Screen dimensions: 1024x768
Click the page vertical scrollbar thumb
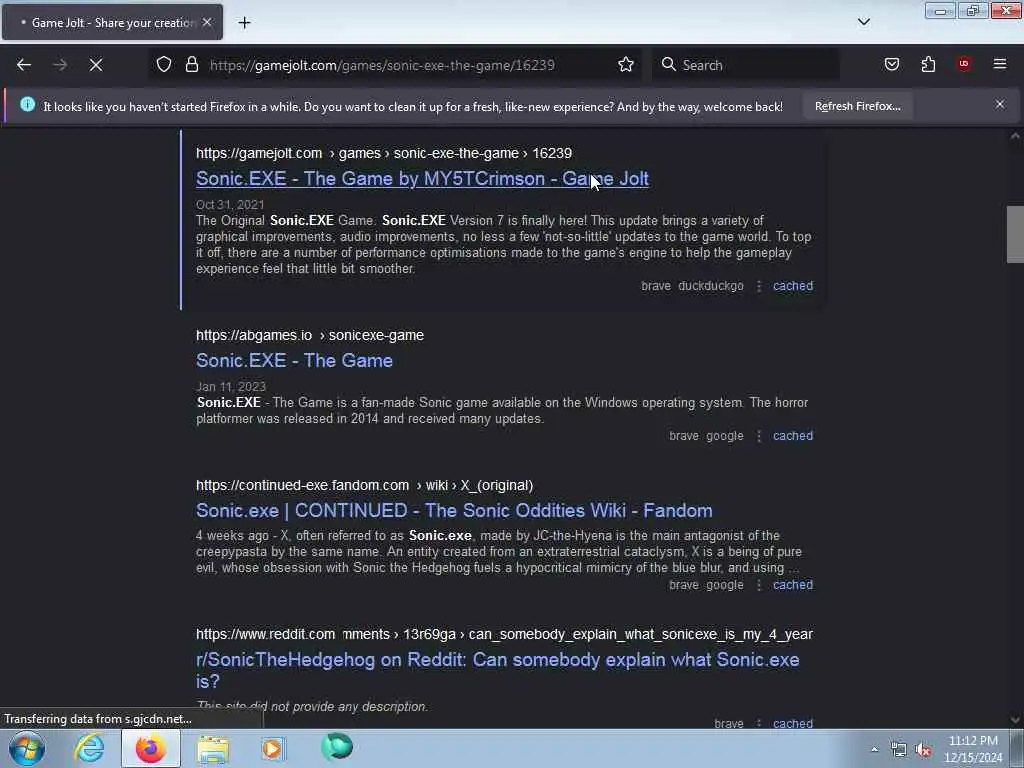[1015, 234]
